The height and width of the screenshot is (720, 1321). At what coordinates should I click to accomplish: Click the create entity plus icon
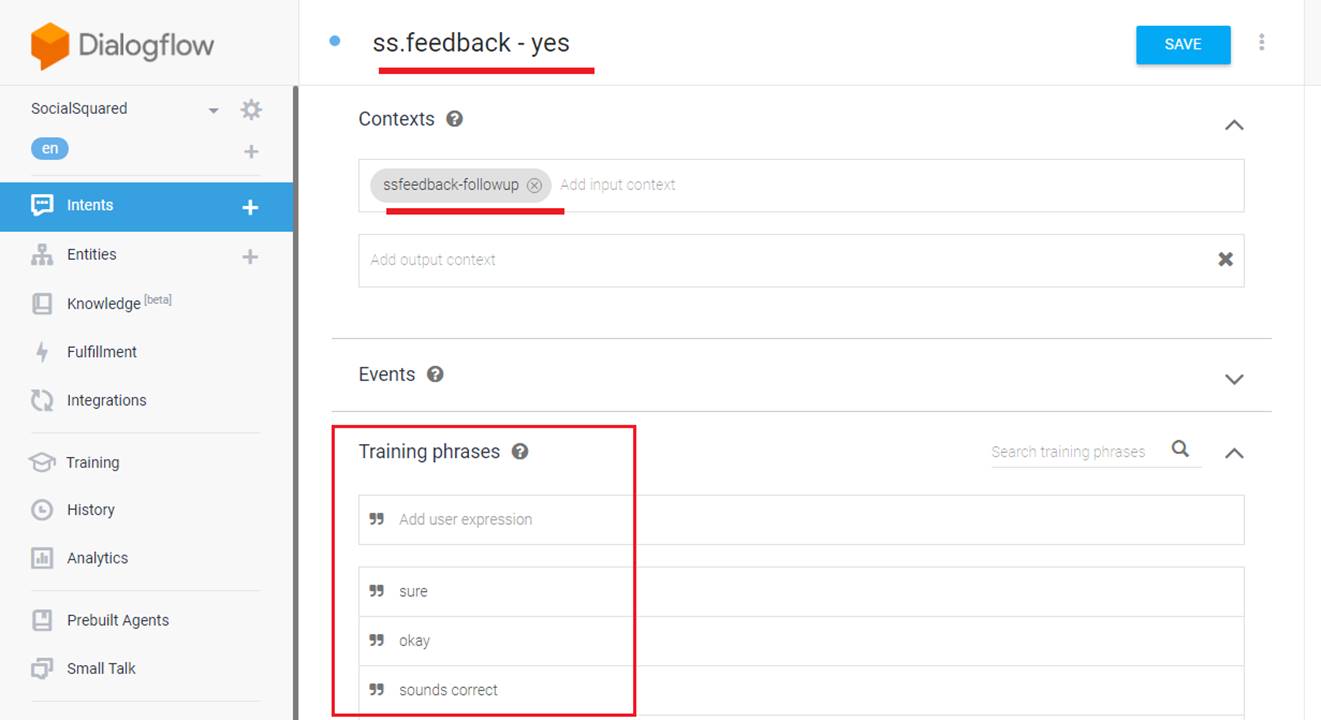click(250, 257)
